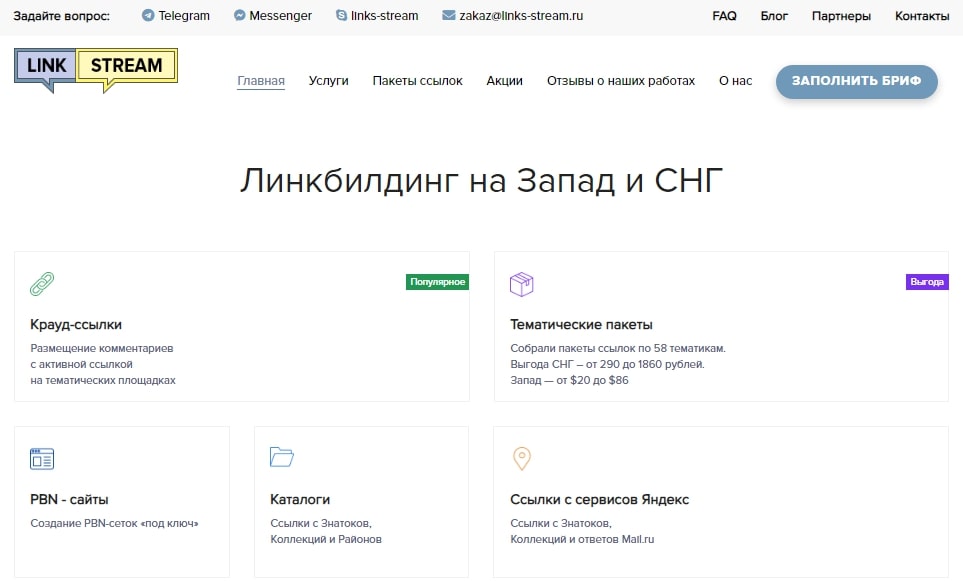This screenshot has height=582, width=963.
Task: Click the ЗАПОЛНИТЬ БРИФ button
Action: 856,83
